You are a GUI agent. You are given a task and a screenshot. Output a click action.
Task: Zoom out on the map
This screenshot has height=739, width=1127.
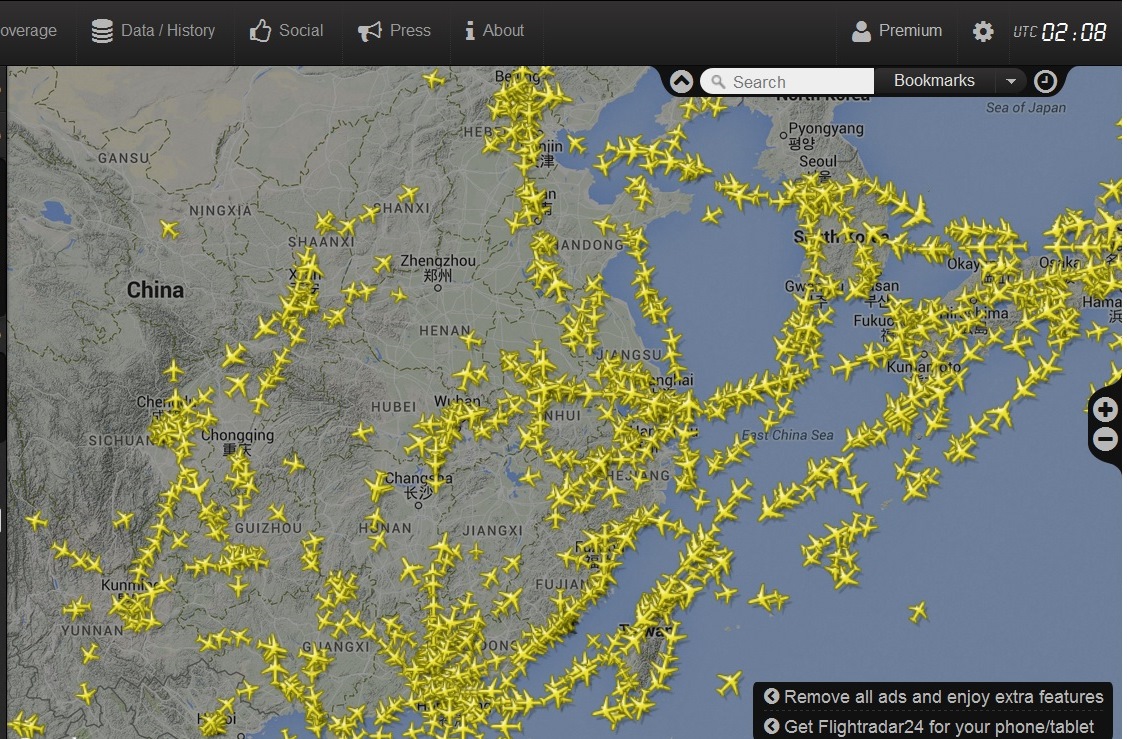point(1105,439)
